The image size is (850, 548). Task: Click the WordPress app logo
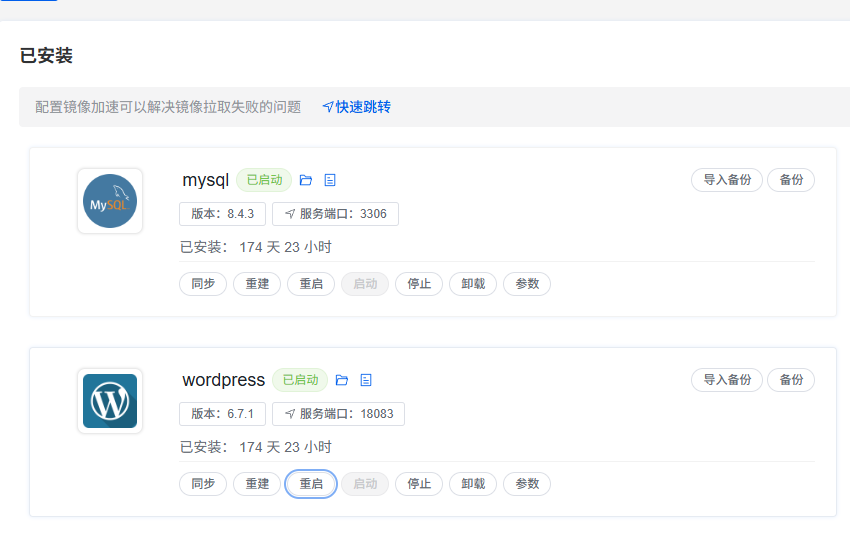[110, 401]
